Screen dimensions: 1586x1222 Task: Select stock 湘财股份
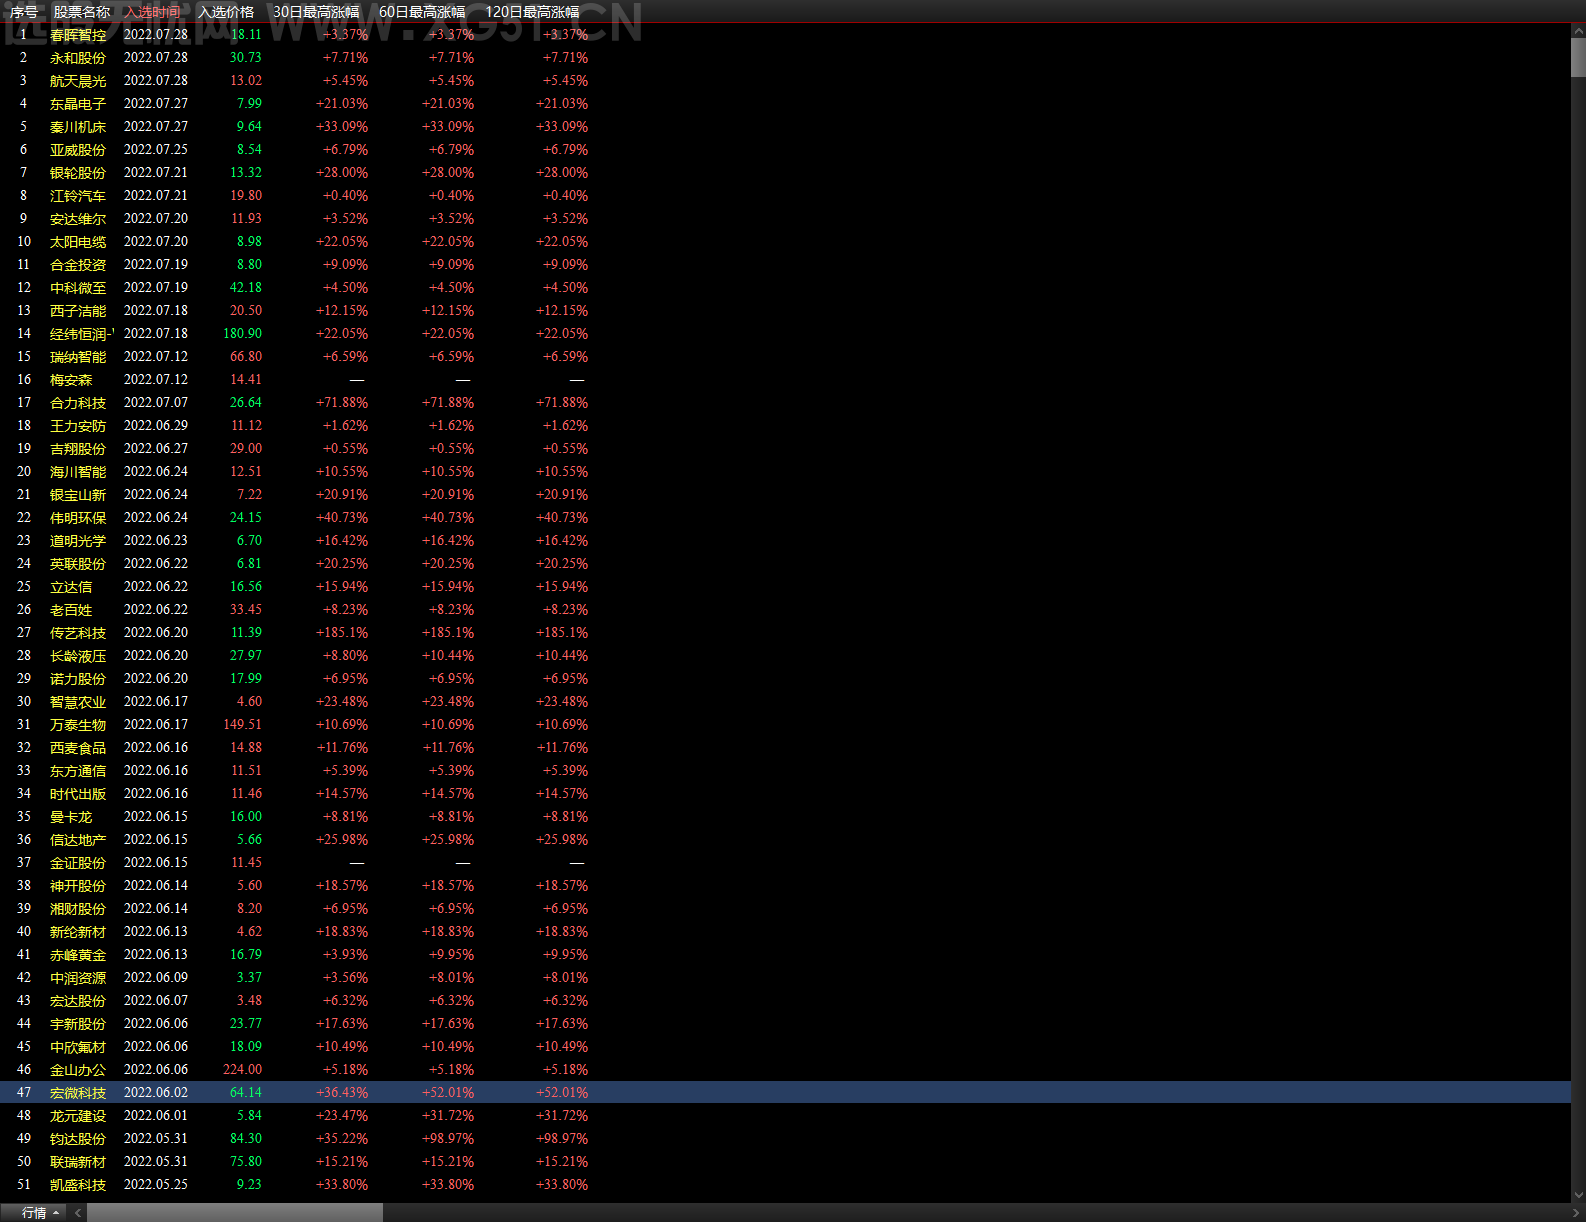point(78,909)
